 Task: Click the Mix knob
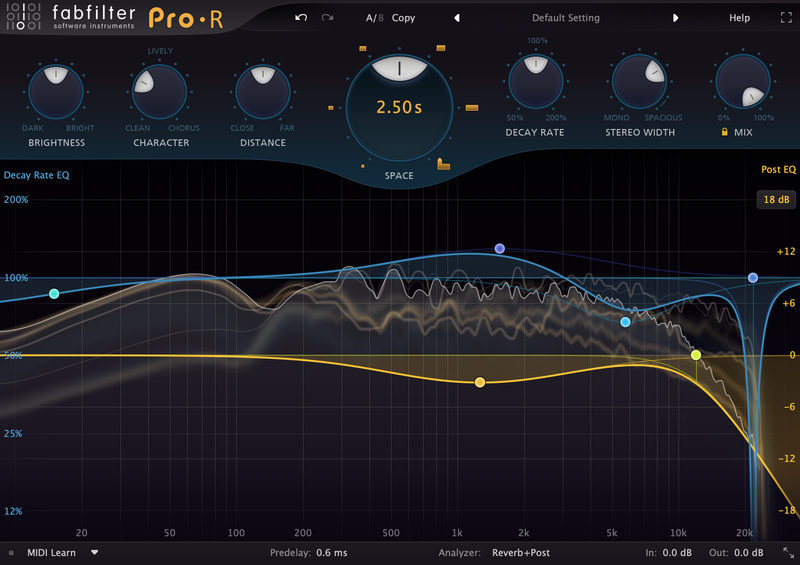click(x=743, y=82)
